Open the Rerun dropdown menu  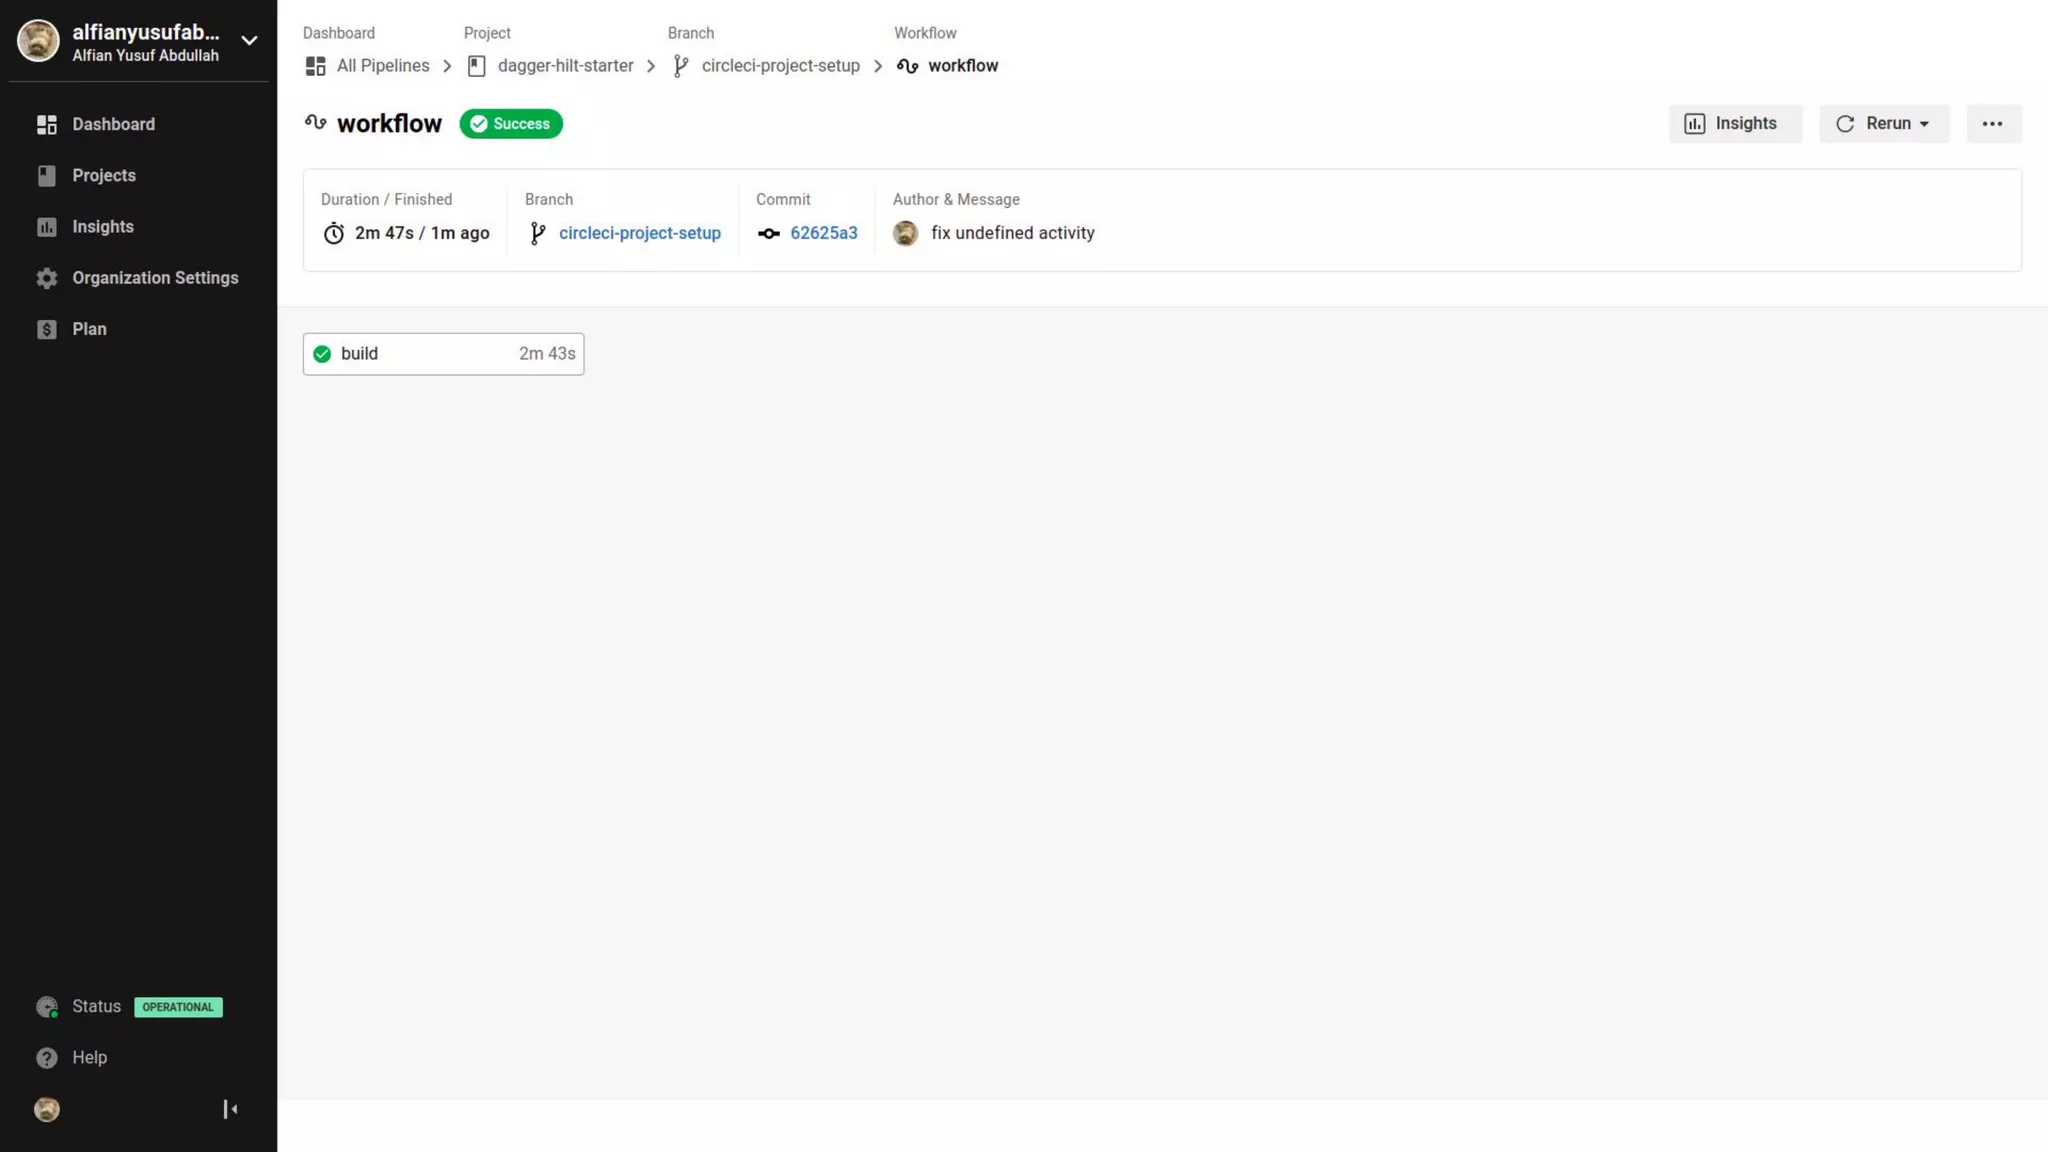1884,124
